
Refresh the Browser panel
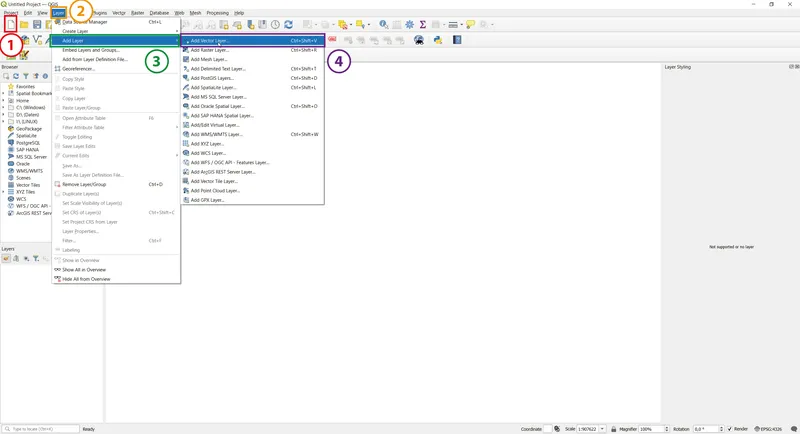16,76
